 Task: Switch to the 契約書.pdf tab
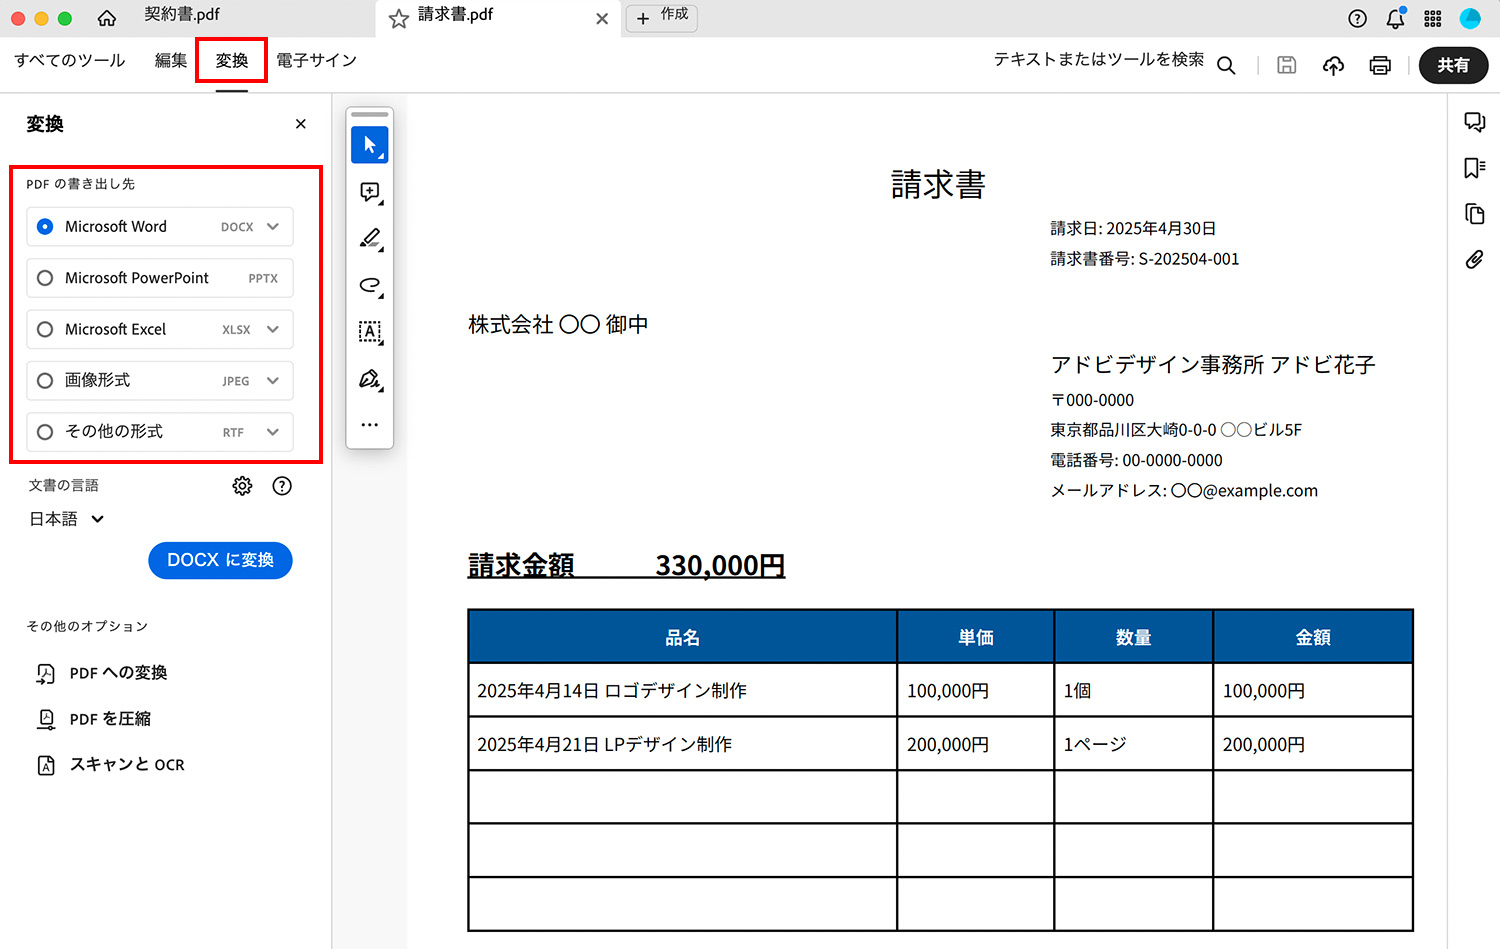point(182,14)
